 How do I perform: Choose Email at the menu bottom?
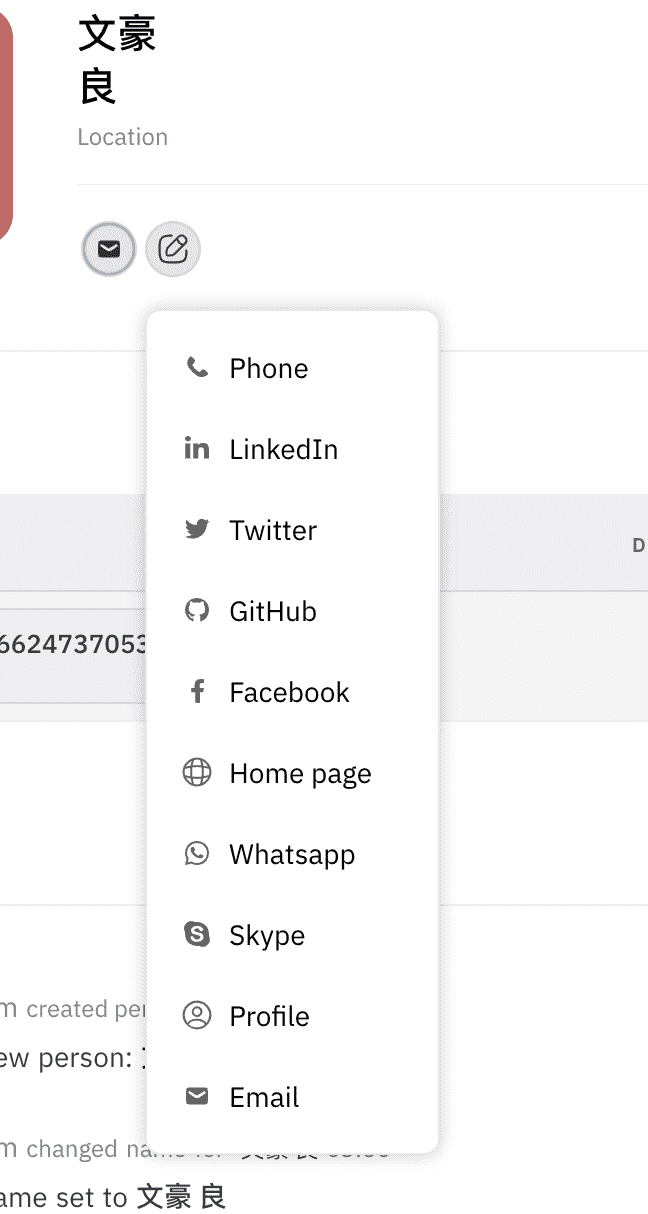264,1097
